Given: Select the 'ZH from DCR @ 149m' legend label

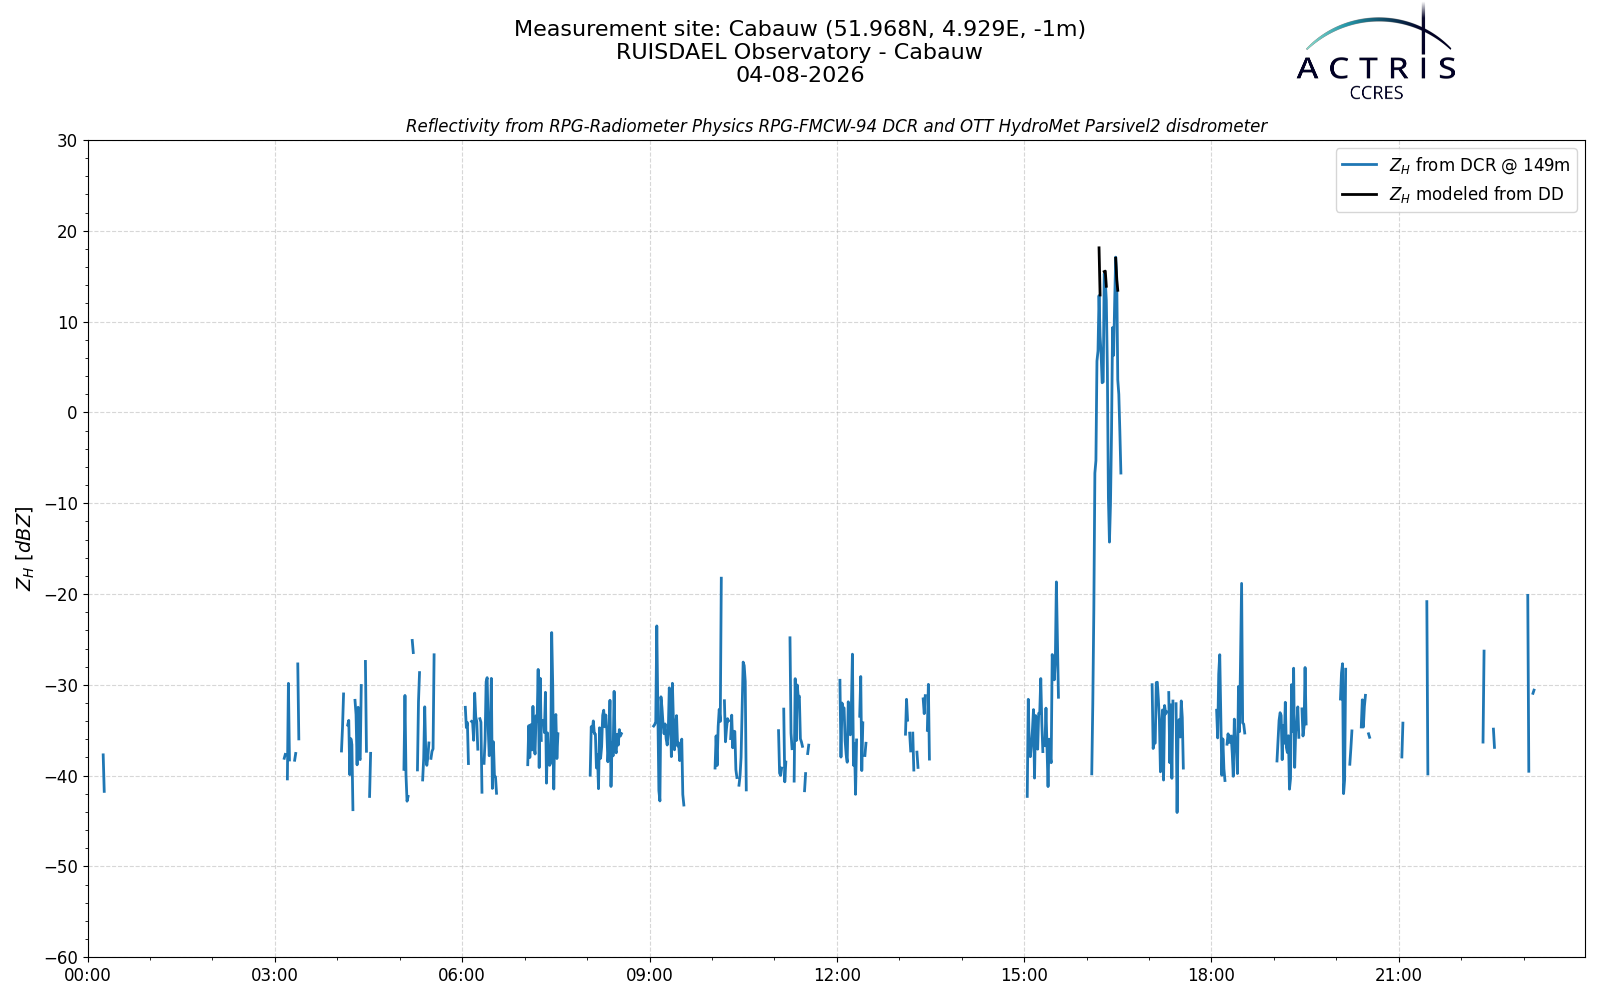Looking at the screenshot, I should pyautogui.click(x=1480, y=165).
